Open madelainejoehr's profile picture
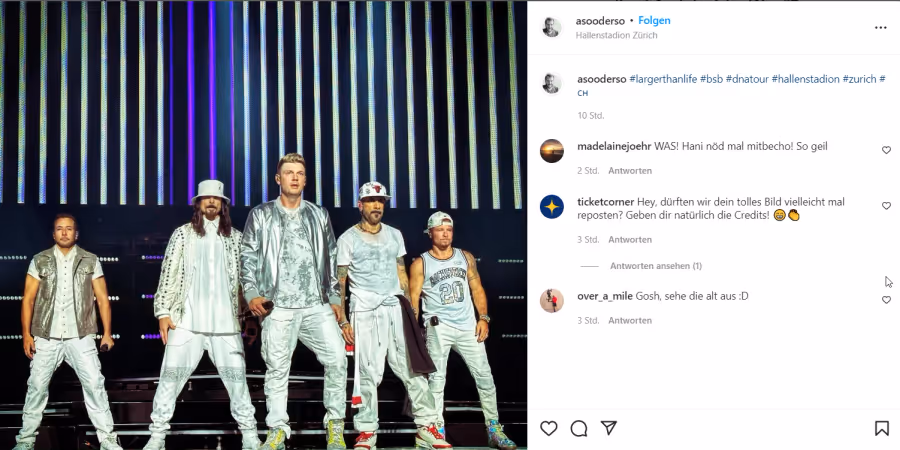 552,151
